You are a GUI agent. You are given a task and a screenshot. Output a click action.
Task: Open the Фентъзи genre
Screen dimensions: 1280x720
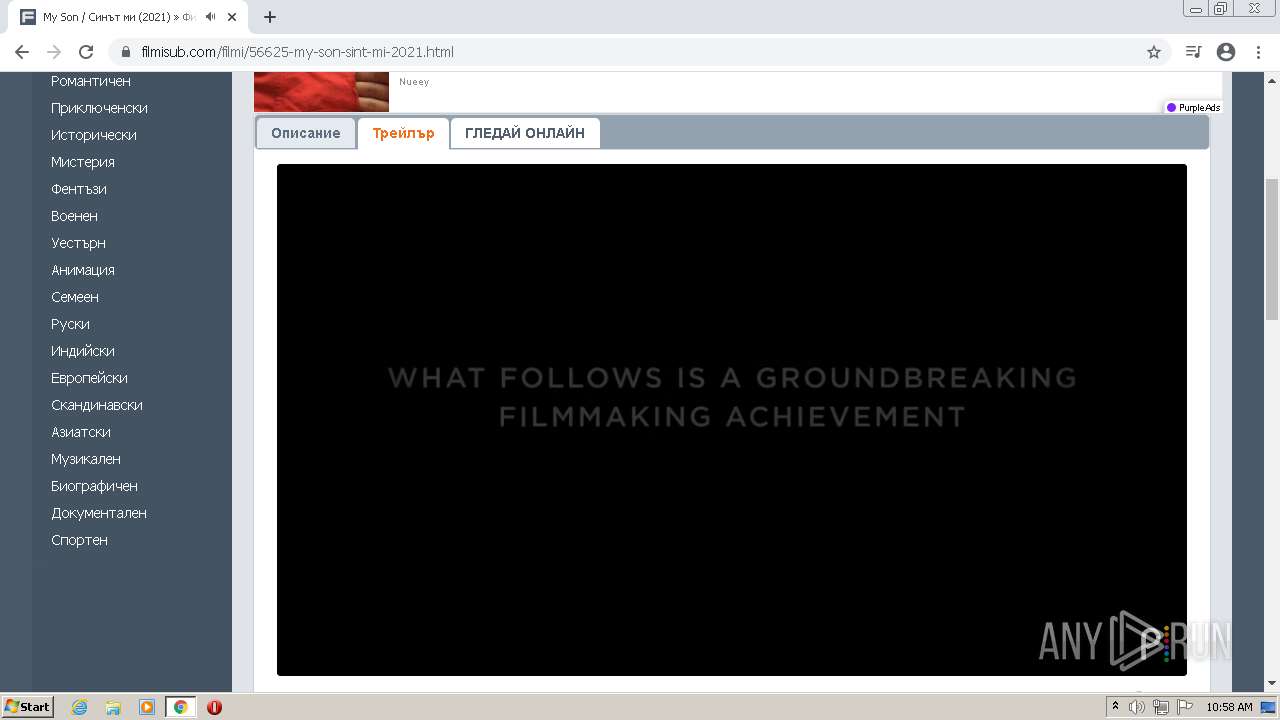79,189
